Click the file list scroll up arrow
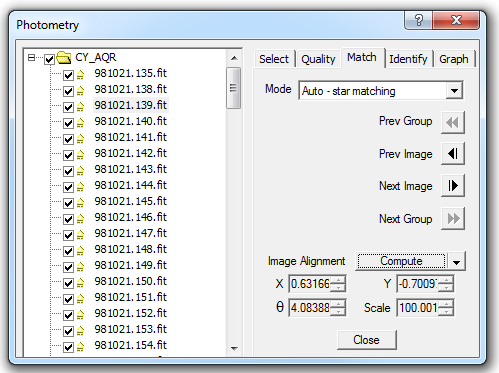Screen dimensions: 499x373 [x=234, y=58]
